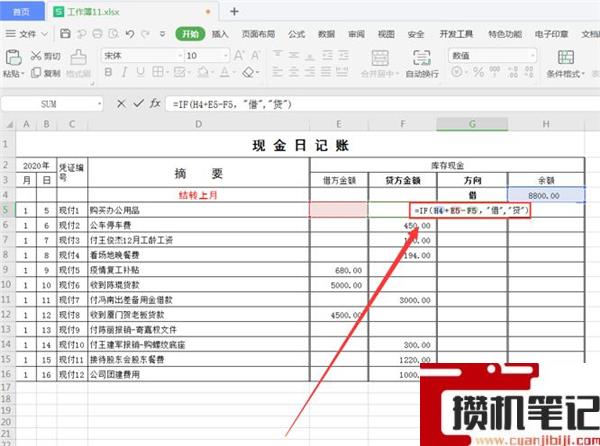This screenshot has height=446, width=600.
Task: Click cell H4 showing 8800.00
Action: [x=546, y=195]
